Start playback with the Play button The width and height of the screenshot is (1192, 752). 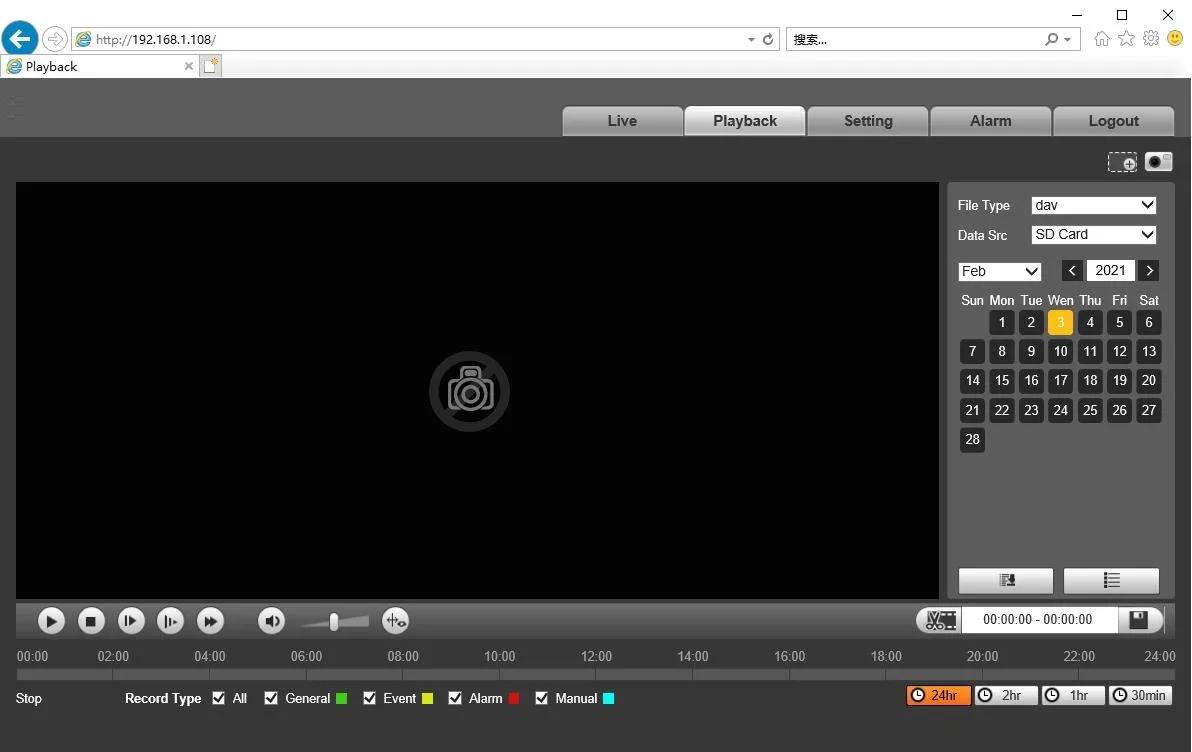(51, 621)
